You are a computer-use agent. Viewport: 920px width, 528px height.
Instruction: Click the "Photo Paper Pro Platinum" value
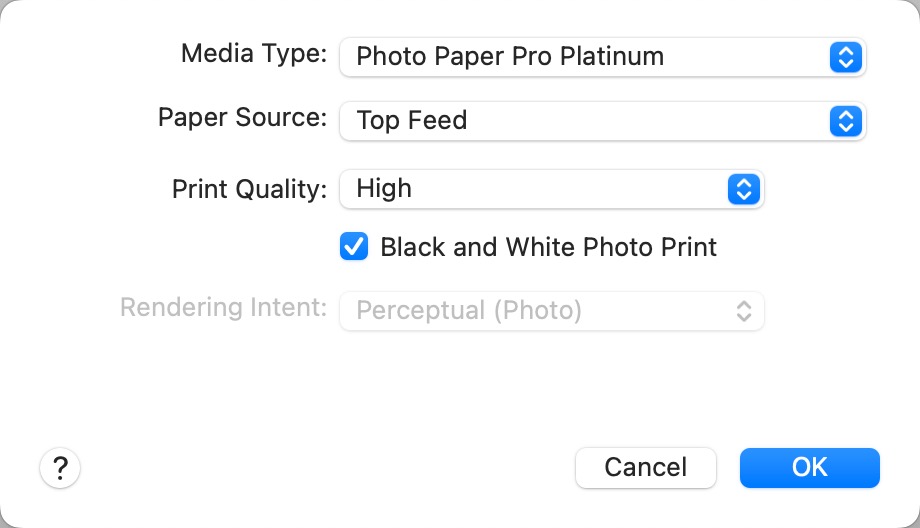click(510, 57)
